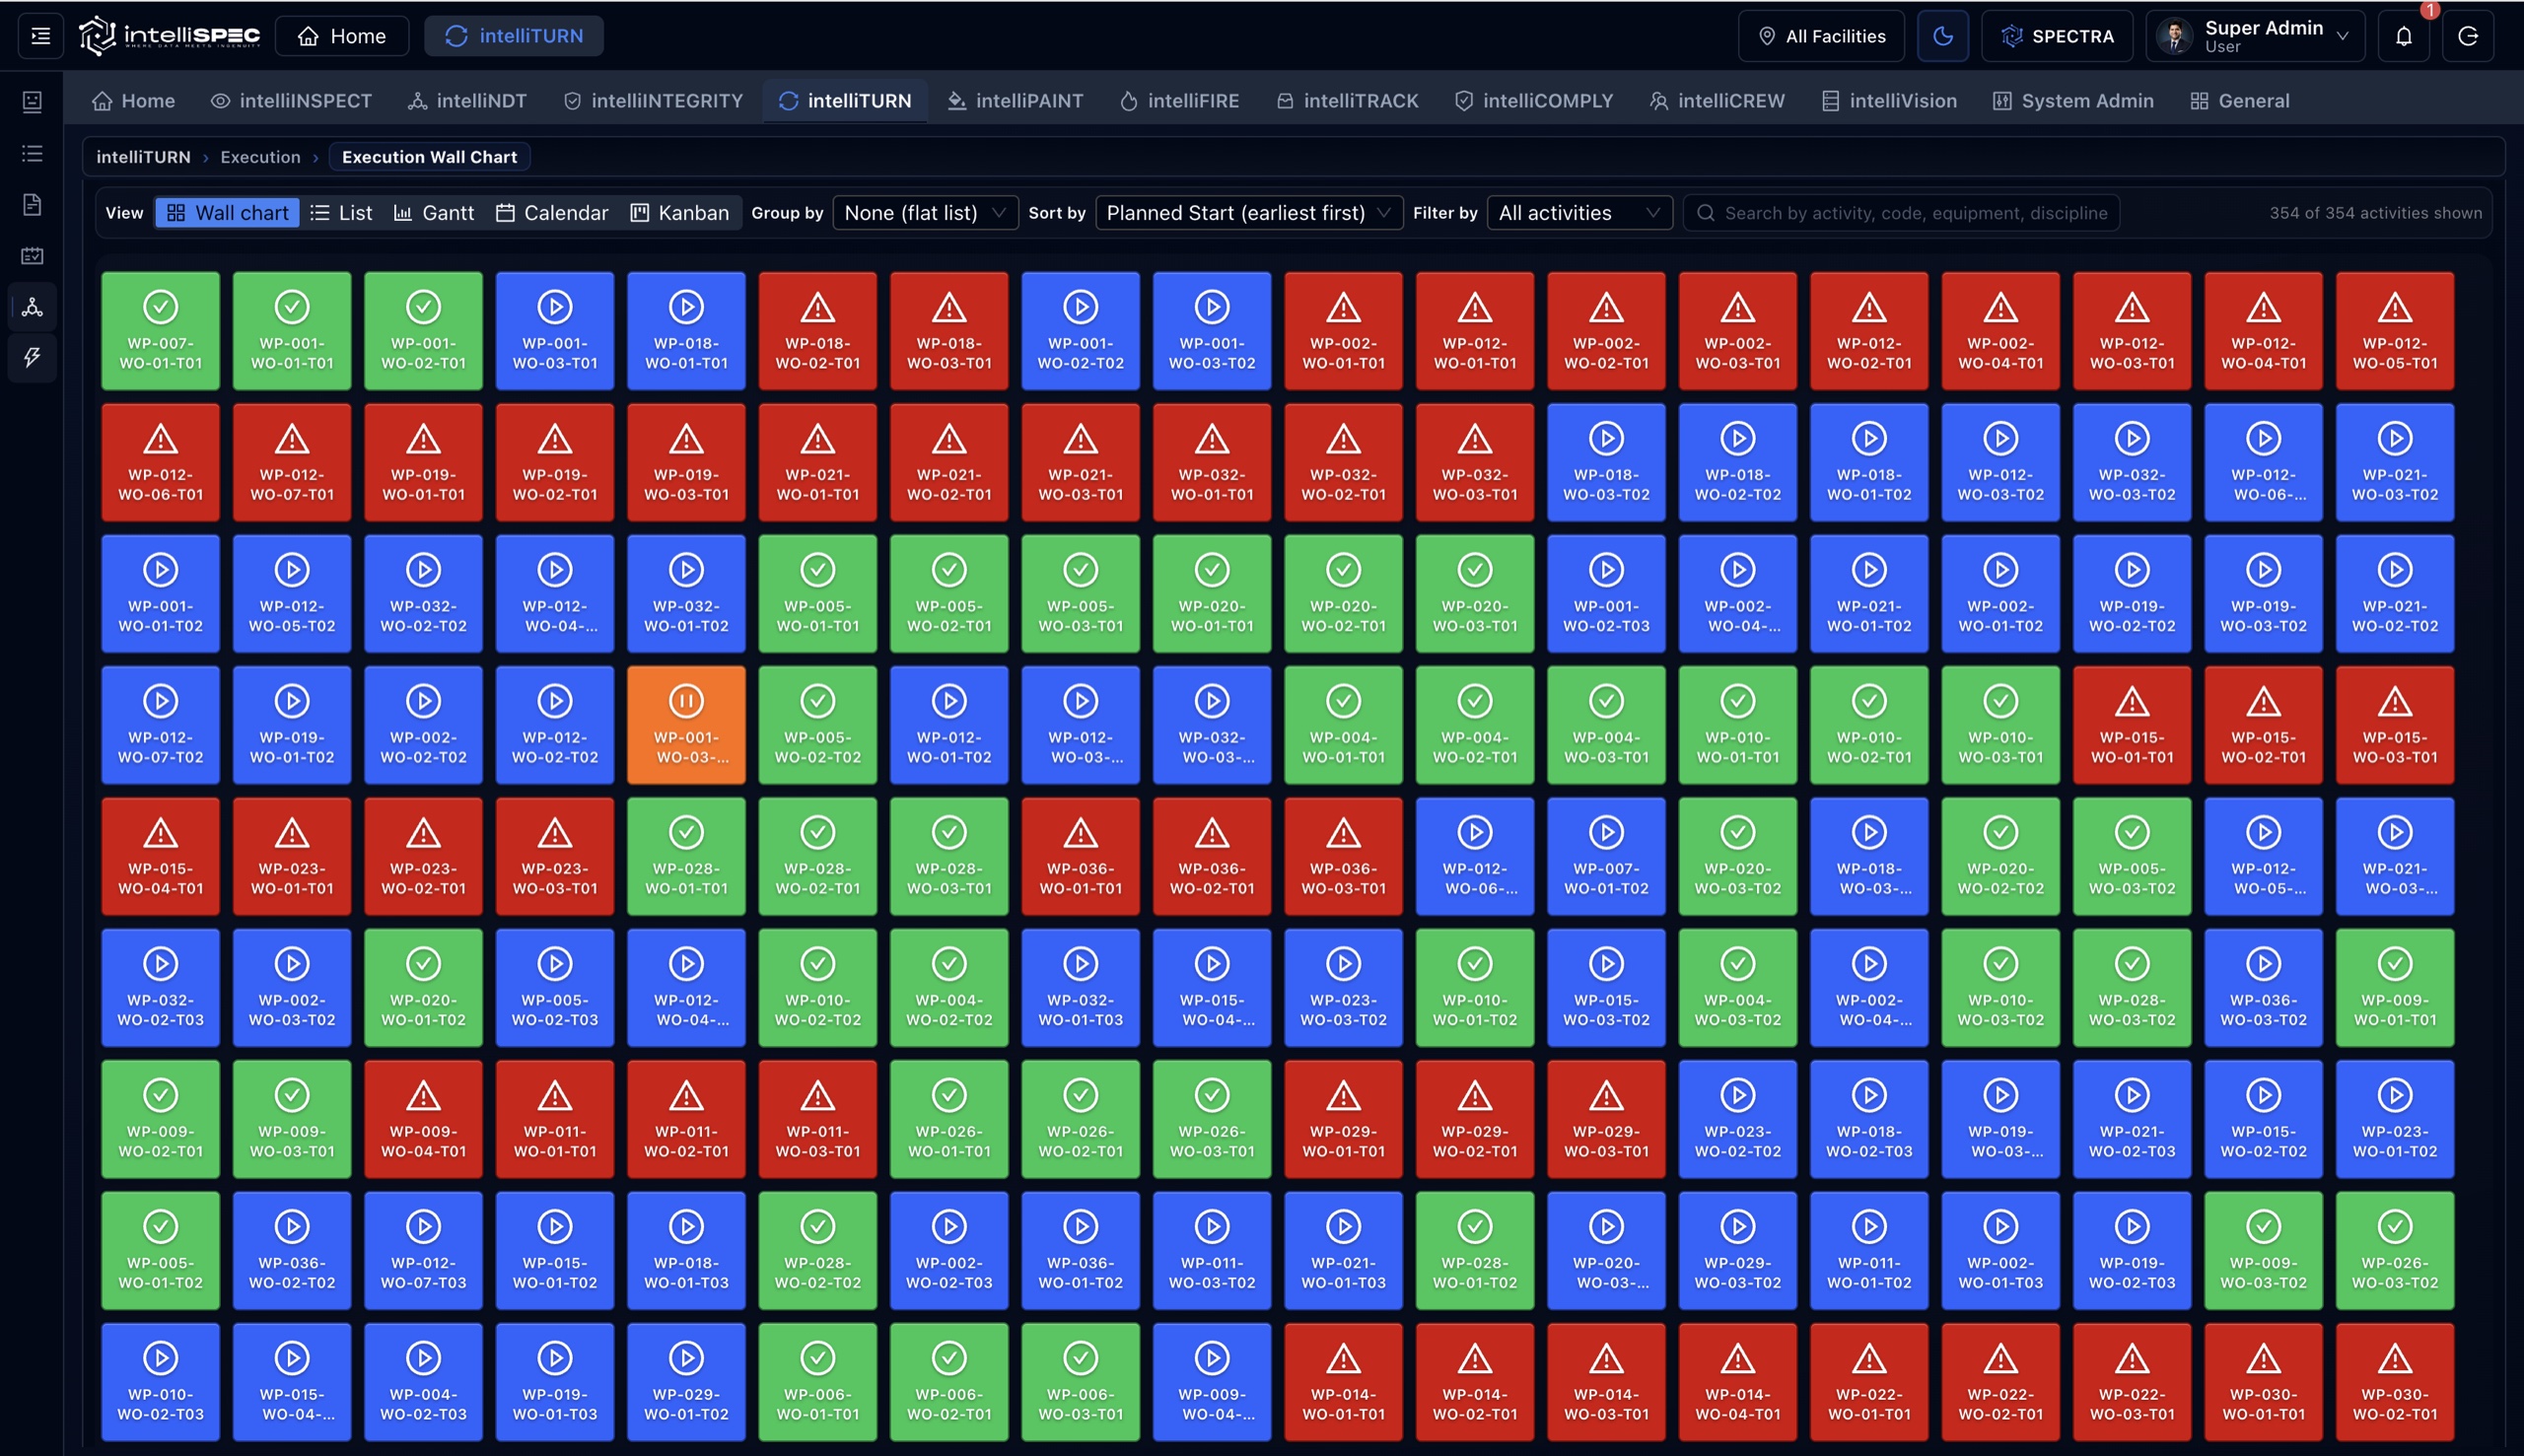
Task: Open intelliTRACK module
Action: pos(1348,101)
